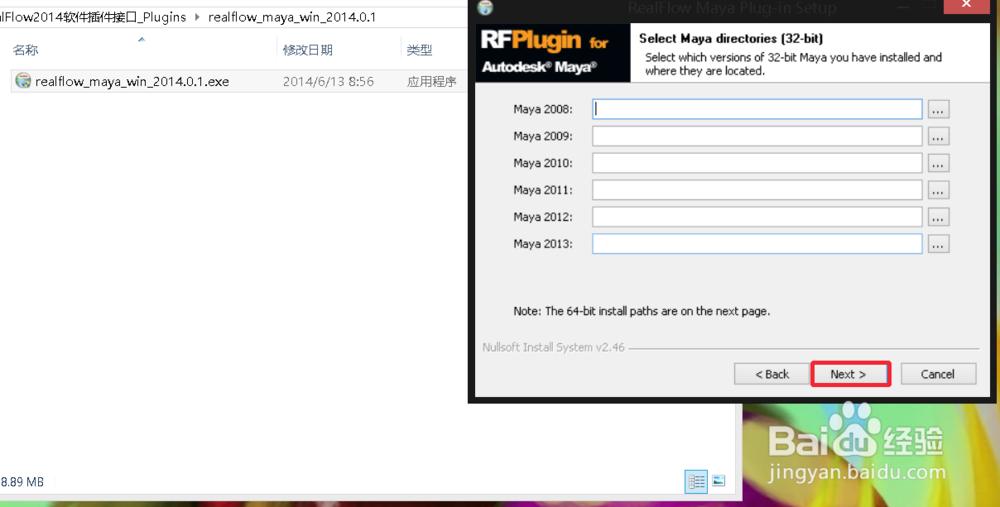Browse for the Maya 2010 directory
The height and width of the screenshot is (507, 1000).
coord(938,163)
